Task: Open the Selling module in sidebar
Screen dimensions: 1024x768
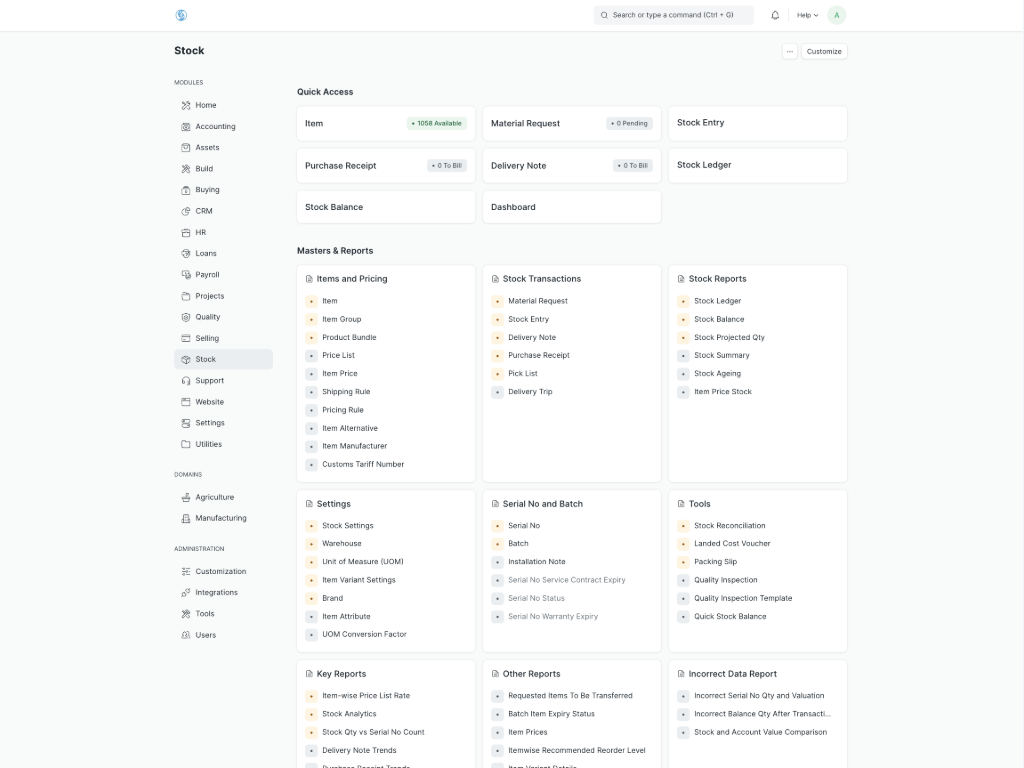Action: pos(207,338)
